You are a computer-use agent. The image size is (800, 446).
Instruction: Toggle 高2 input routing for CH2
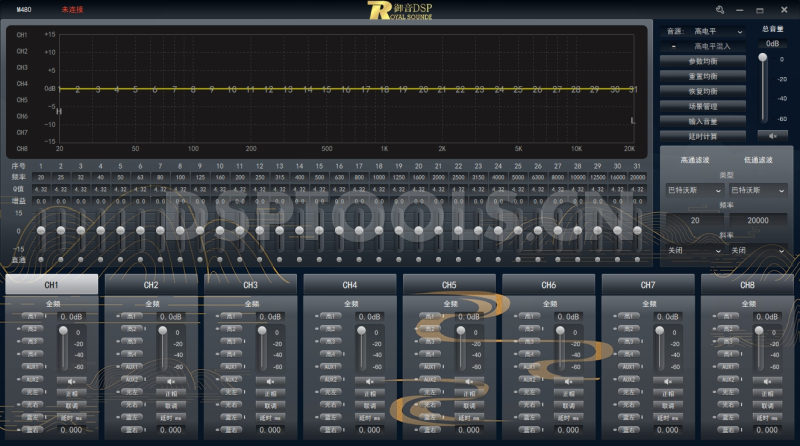coord(132,329)
